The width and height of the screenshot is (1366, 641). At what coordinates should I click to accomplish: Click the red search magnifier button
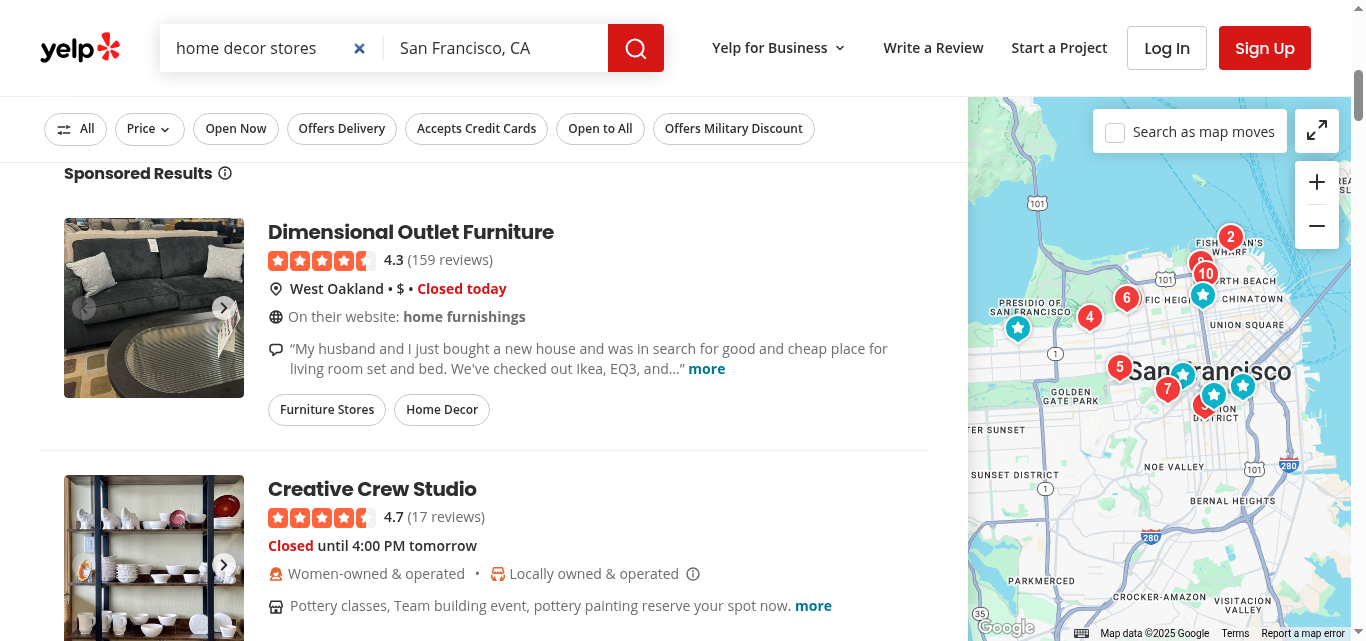point(636,48)
